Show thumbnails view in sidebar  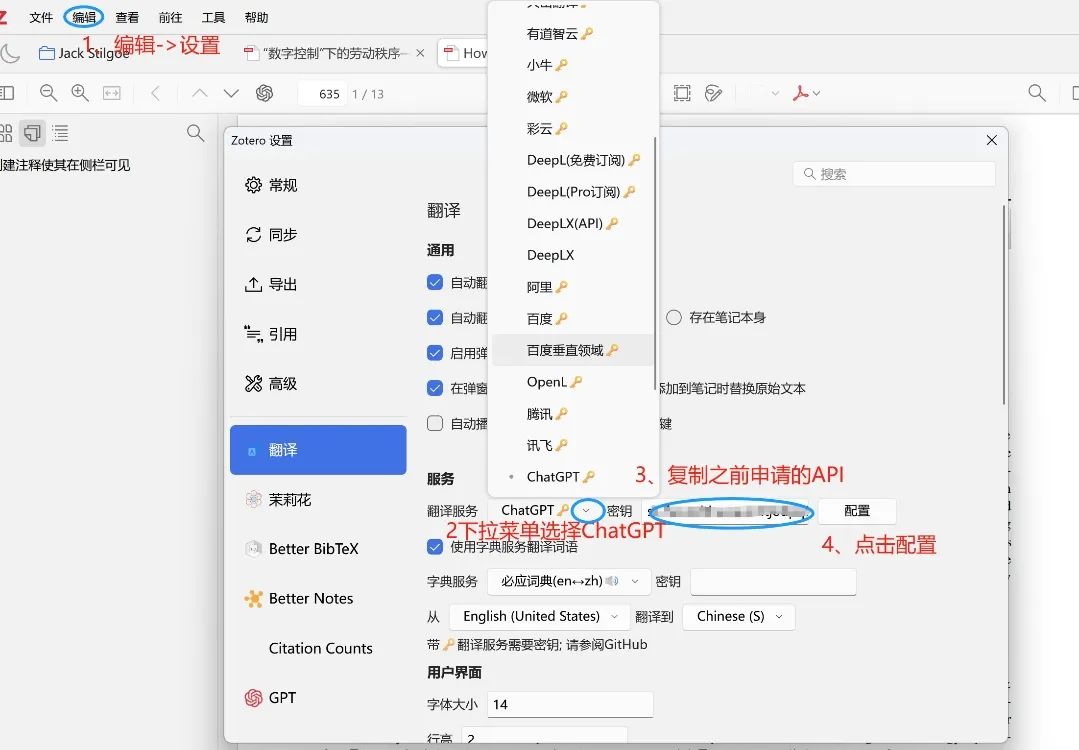tap(6, 133)
